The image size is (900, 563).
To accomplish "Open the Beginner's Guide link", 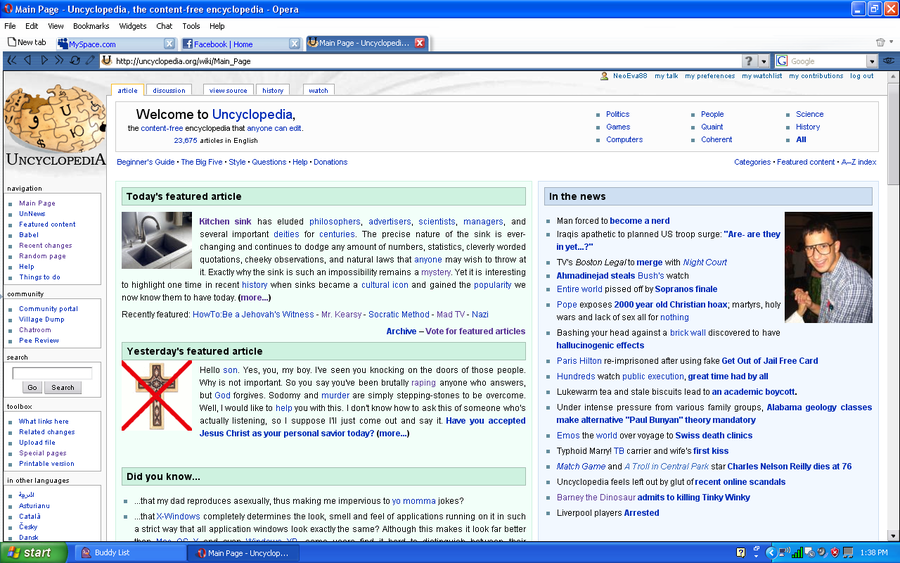I will pos(145,162).
